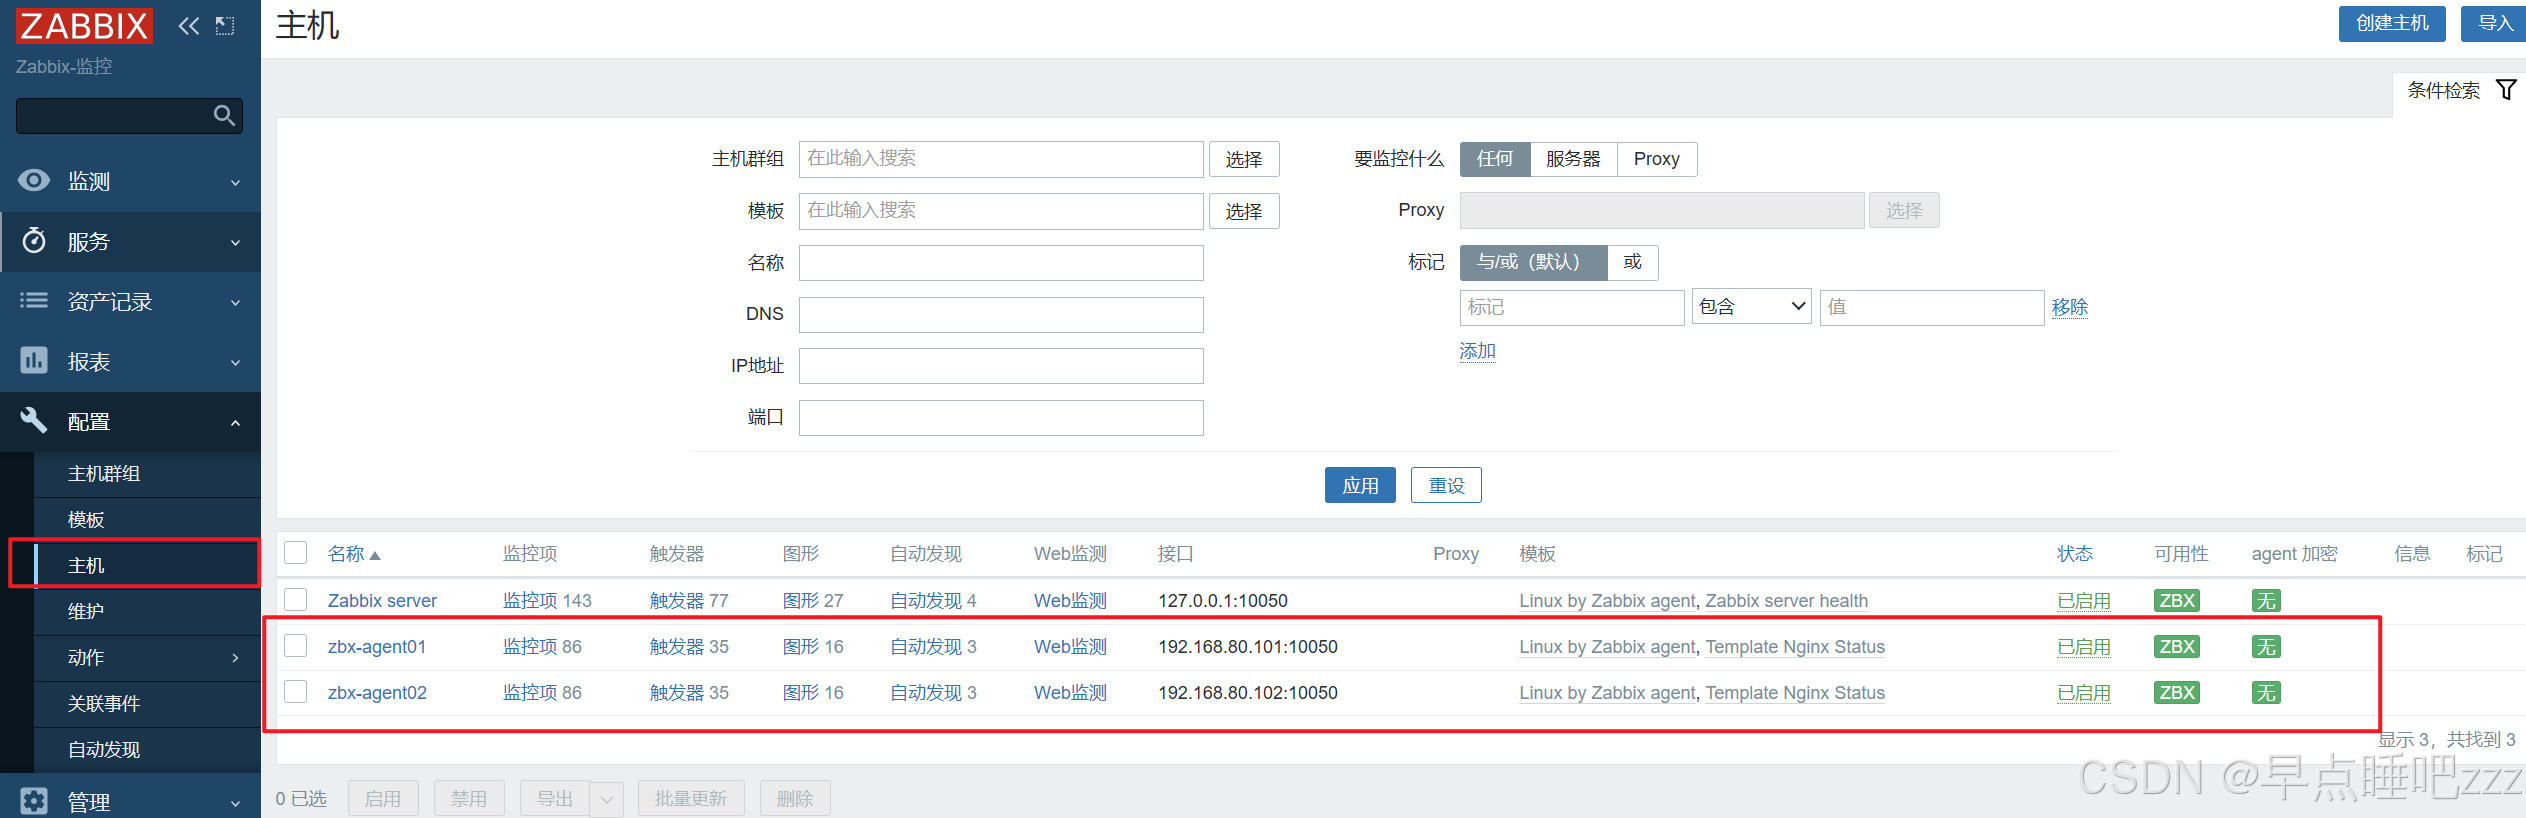Tick the select-all hosts checkbox

pos(296,553)
